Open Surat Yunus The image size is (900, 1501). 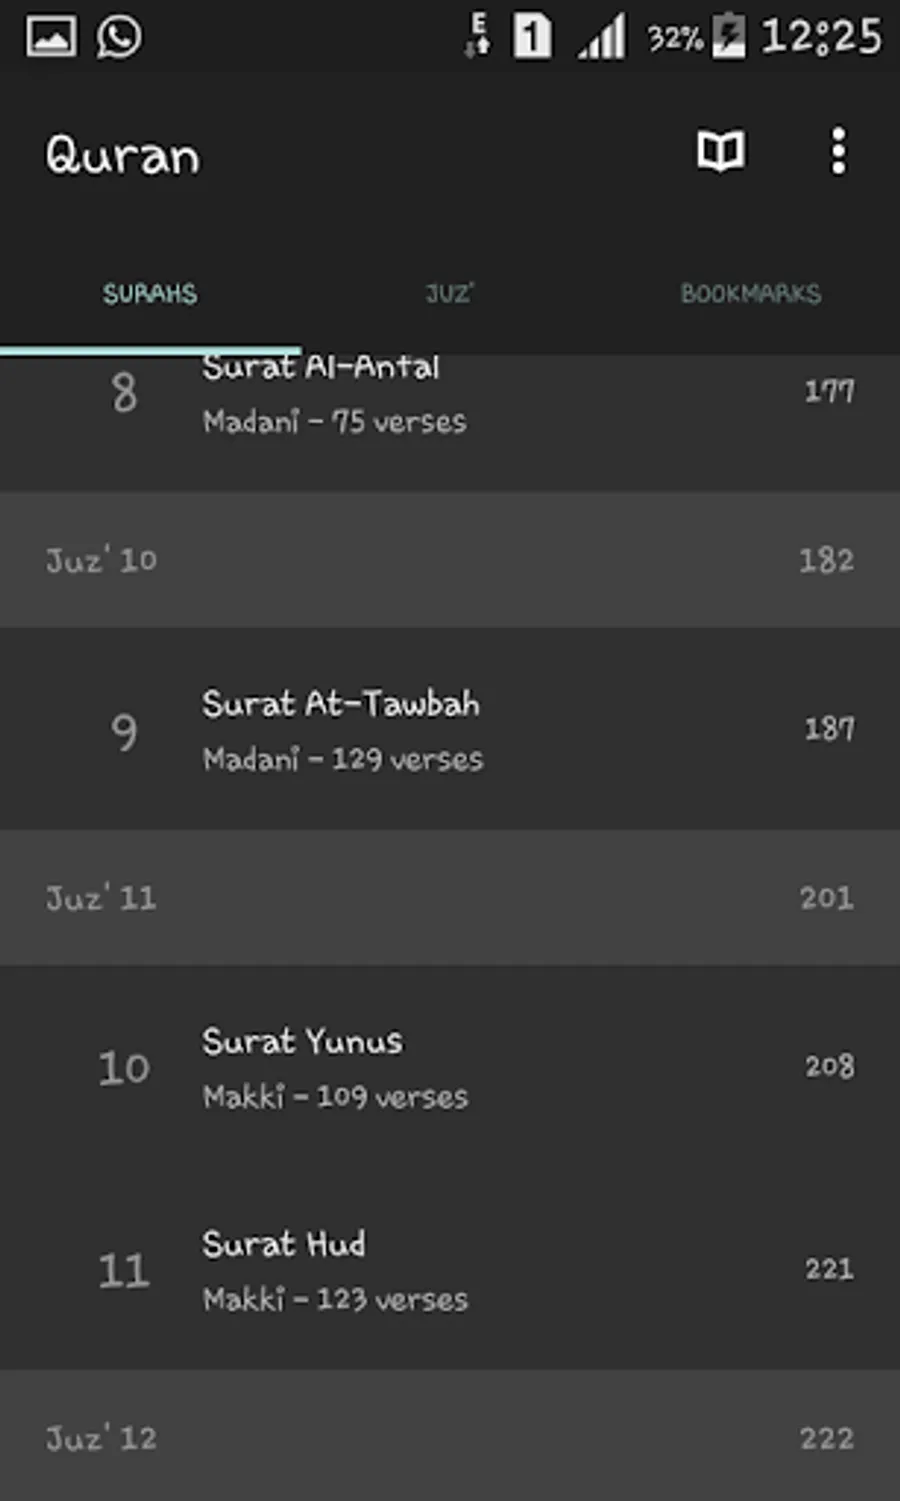coord(450,1067)
